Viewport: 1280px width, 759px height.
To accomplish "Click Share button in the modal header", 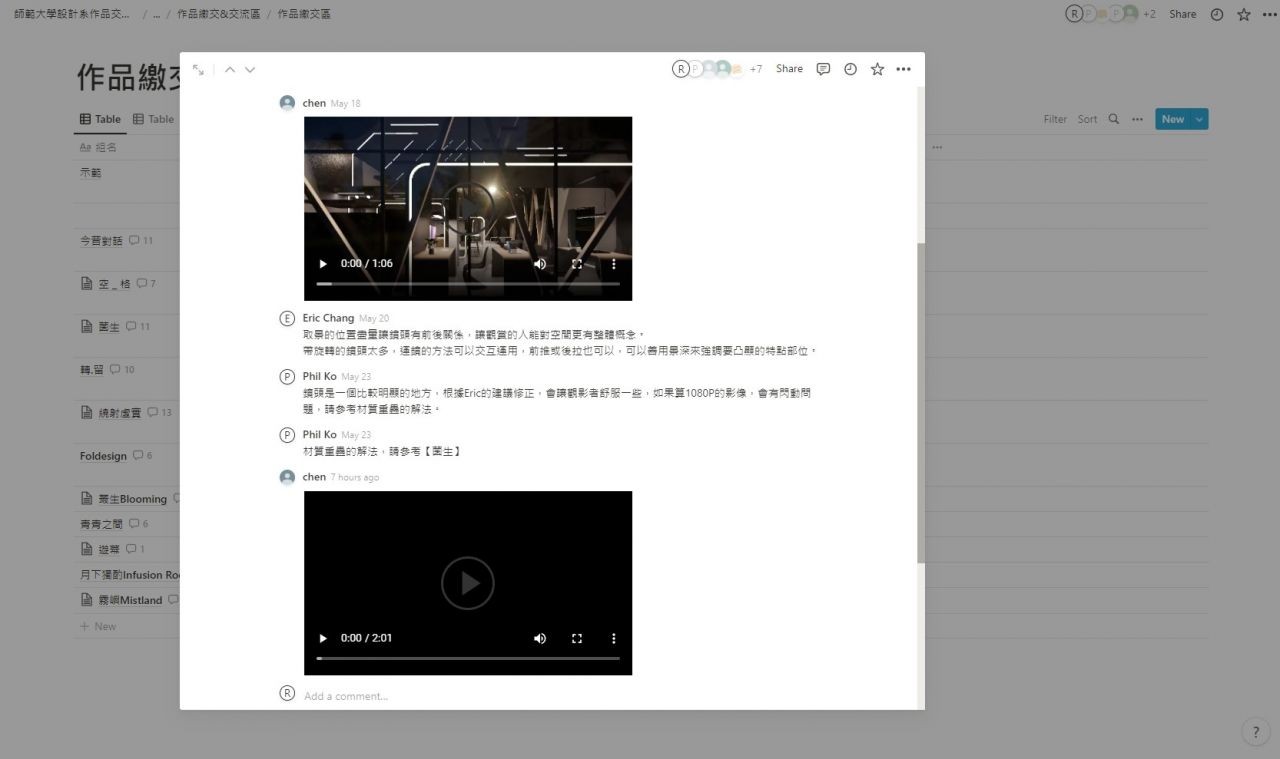I will pos(789,69).
